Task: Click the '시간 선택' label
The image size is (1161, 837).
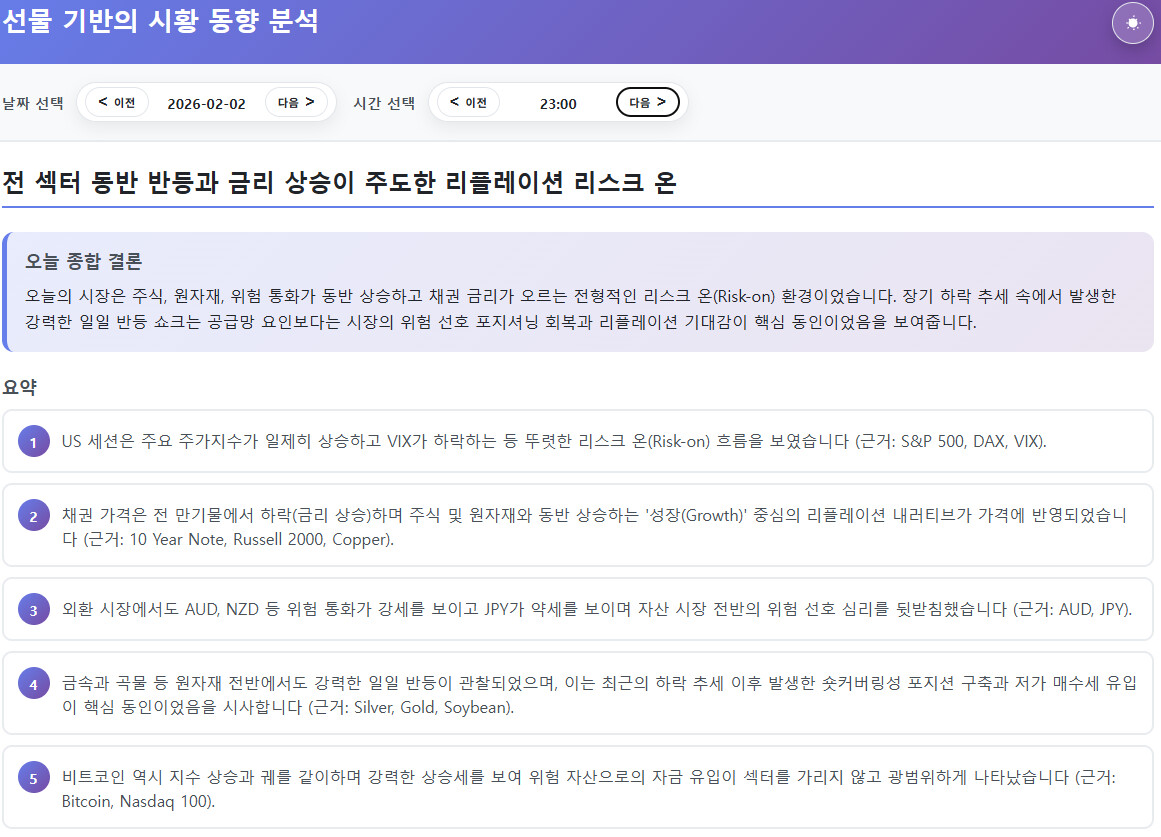Action: pos(384,103)
